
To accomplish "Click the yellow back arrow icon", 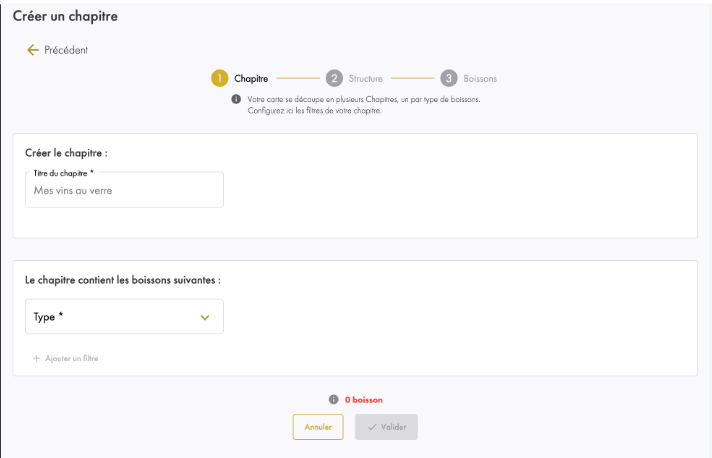I will tap(33, 50).
